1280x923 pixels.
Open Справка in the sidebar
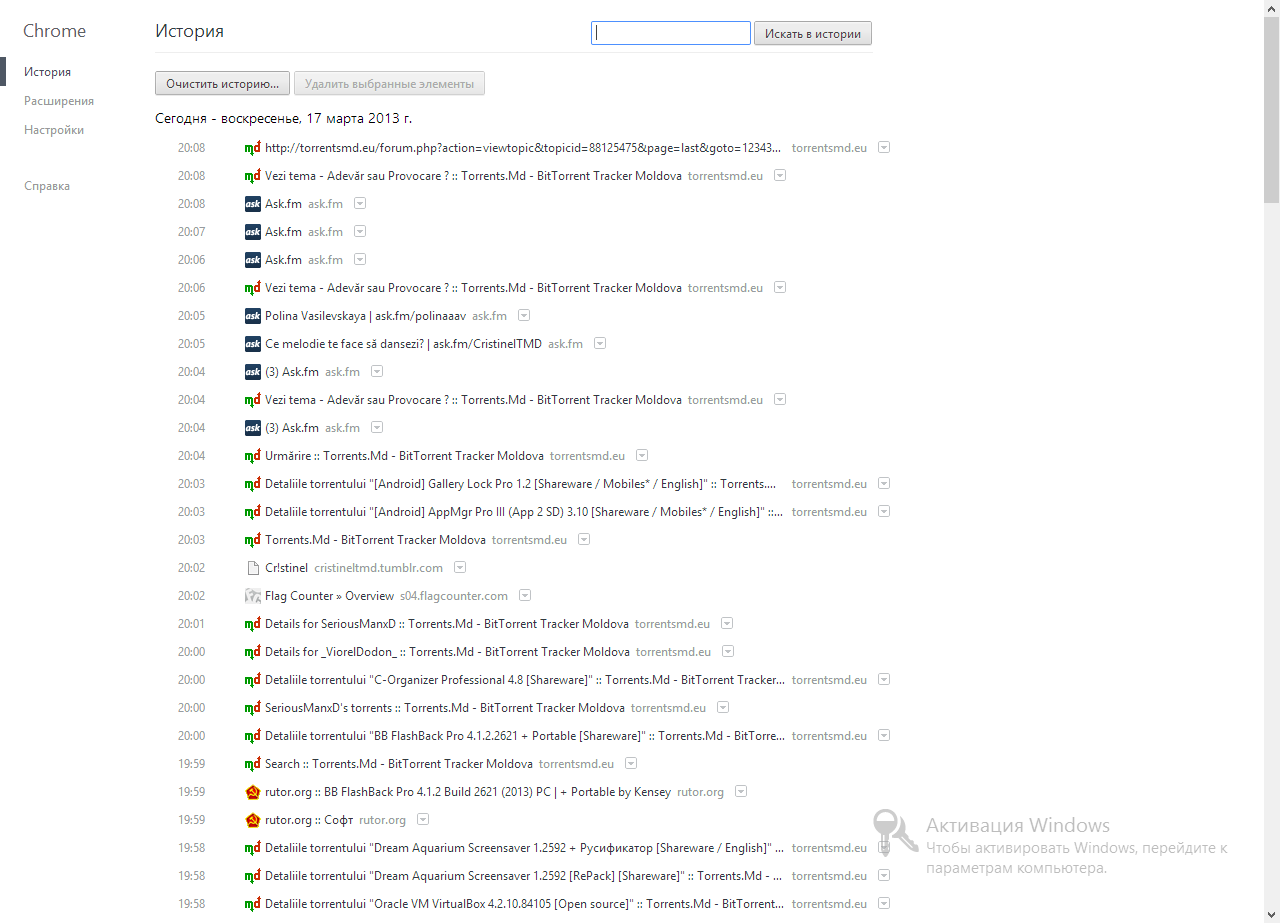pos(47,186)
